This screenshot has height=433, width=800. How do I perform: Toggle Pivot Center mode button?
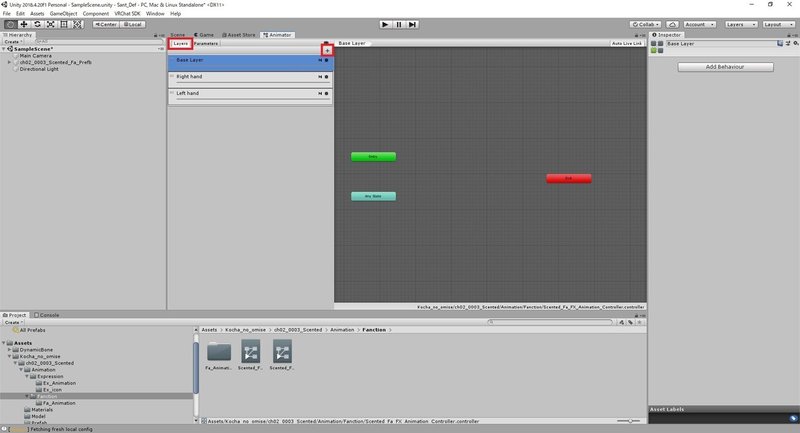click(x=106, y=24)
